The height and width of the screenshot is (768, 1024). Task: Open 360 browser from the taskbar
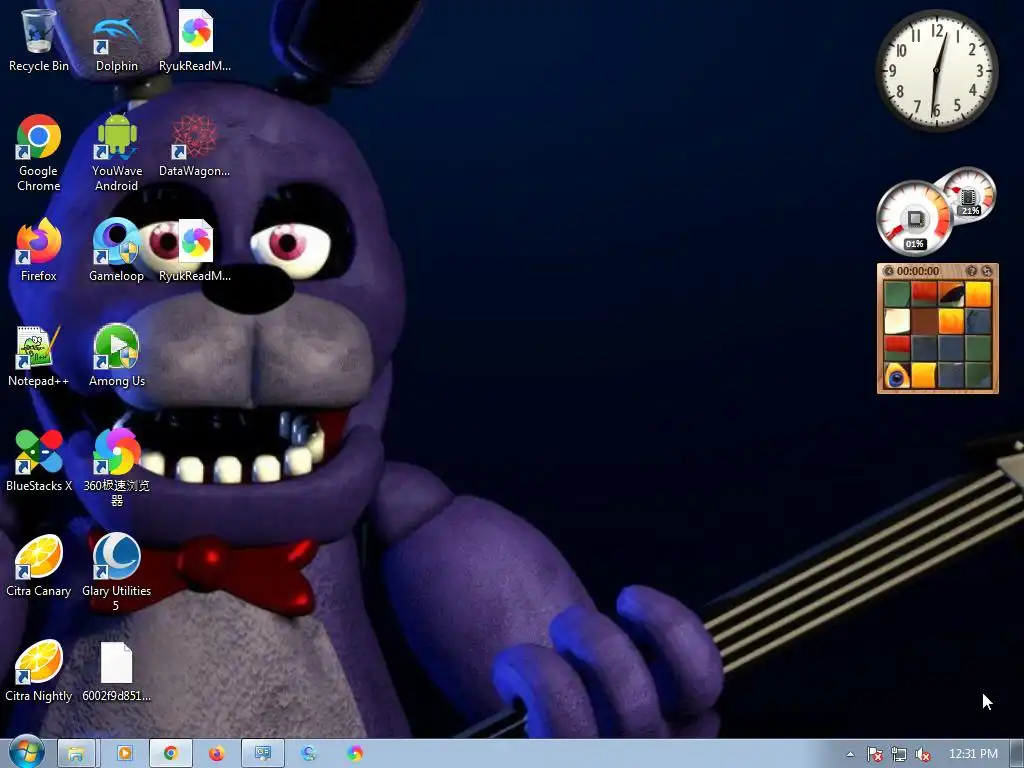355,754
